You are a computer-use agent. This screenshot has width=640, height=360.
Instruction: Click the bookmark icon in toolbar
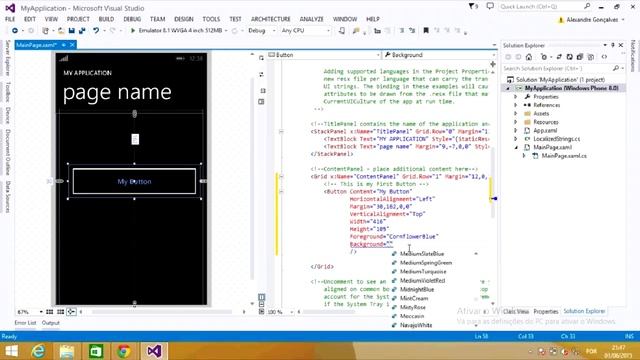[426, 31]
